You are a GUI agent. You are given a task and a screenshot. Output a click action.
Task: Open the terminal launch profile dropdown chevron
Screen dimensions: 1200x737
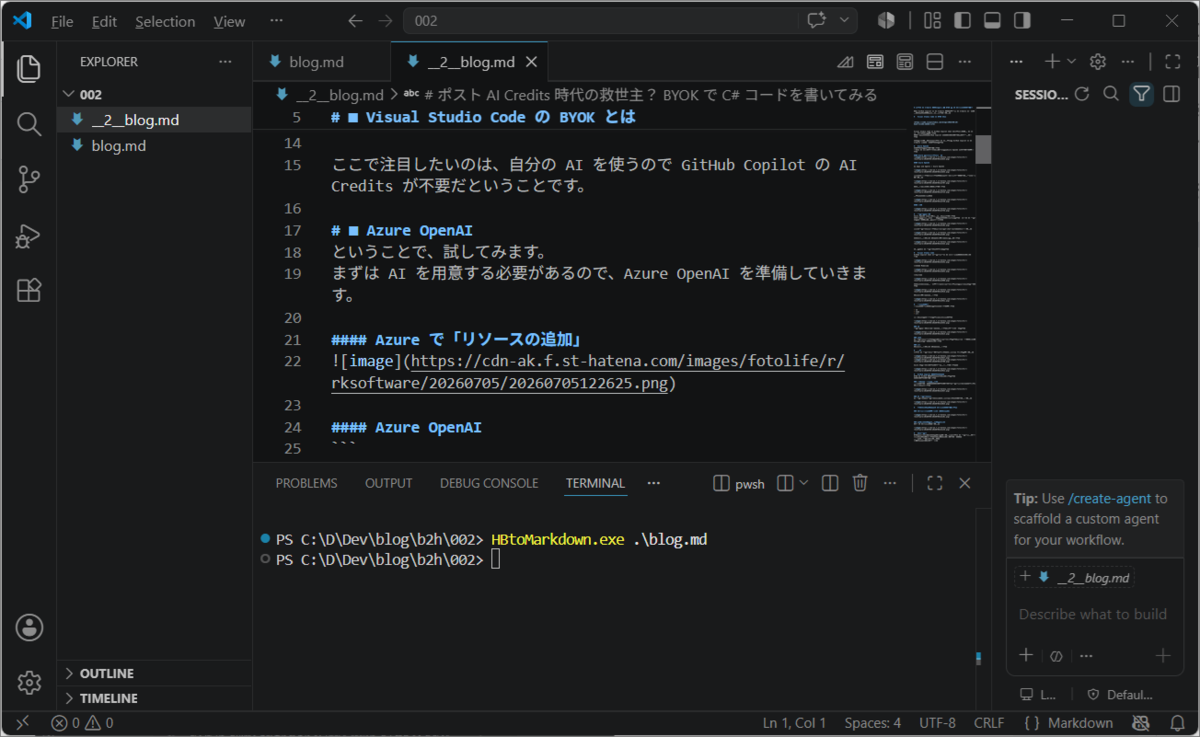pyautogui.click(x=804, y=483)
